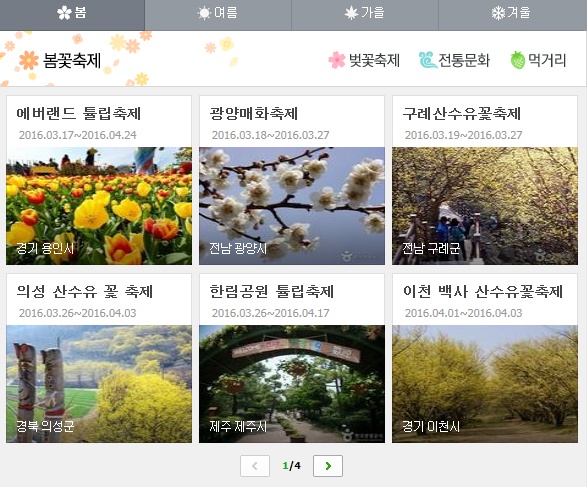Switch to the 겨울 season tab
587x487 pixels.
pos(513,15)
